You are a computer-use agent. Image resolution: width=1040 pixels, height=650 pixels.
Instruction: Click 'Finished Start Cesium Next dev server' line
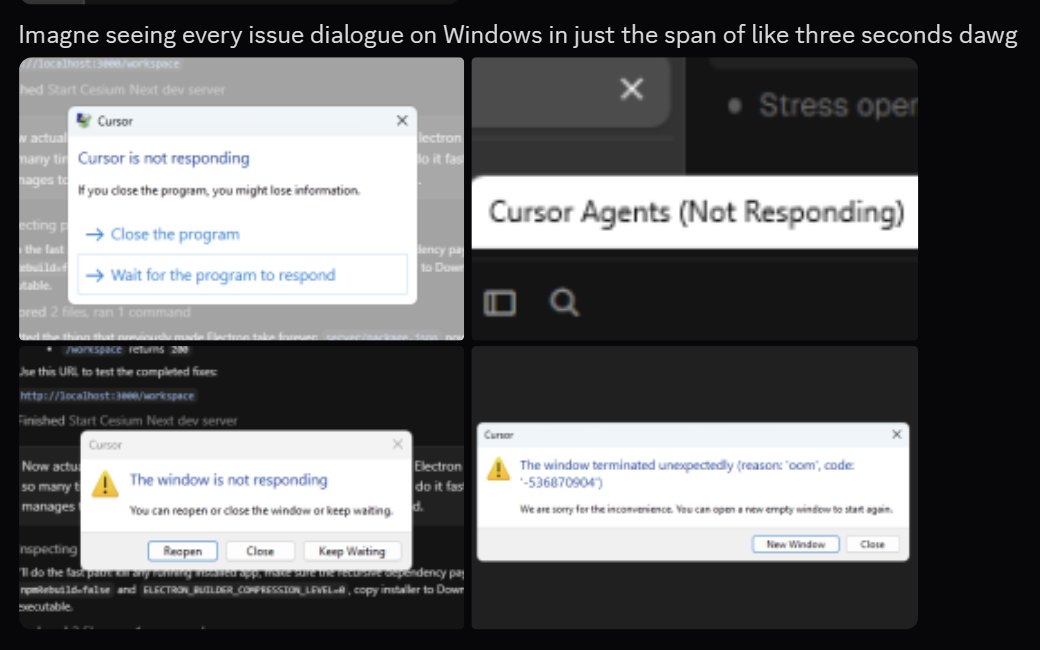tap(128, 421)
